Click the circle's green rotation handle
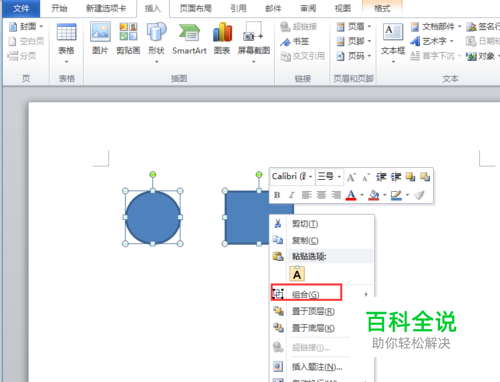Image resolution: width=500 pixels, height=382 pixels. pyautogui.click(x=153, y=174)
